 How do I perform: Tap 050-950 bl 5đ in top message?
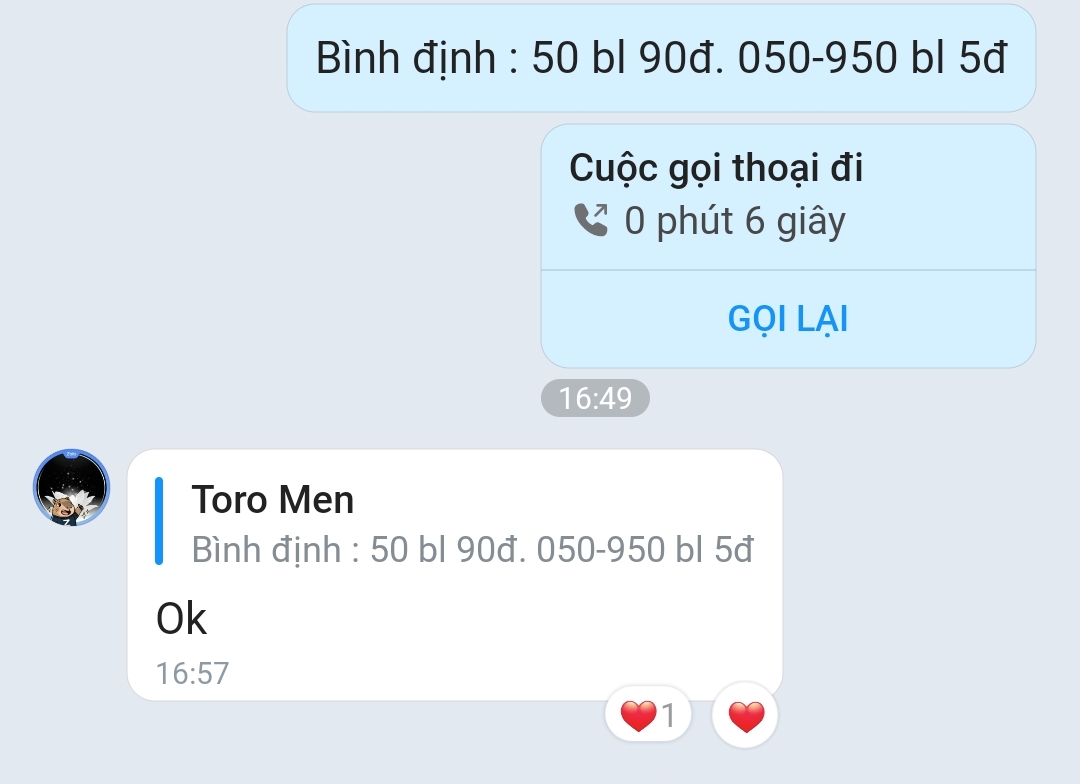click(x=873, y=56)
